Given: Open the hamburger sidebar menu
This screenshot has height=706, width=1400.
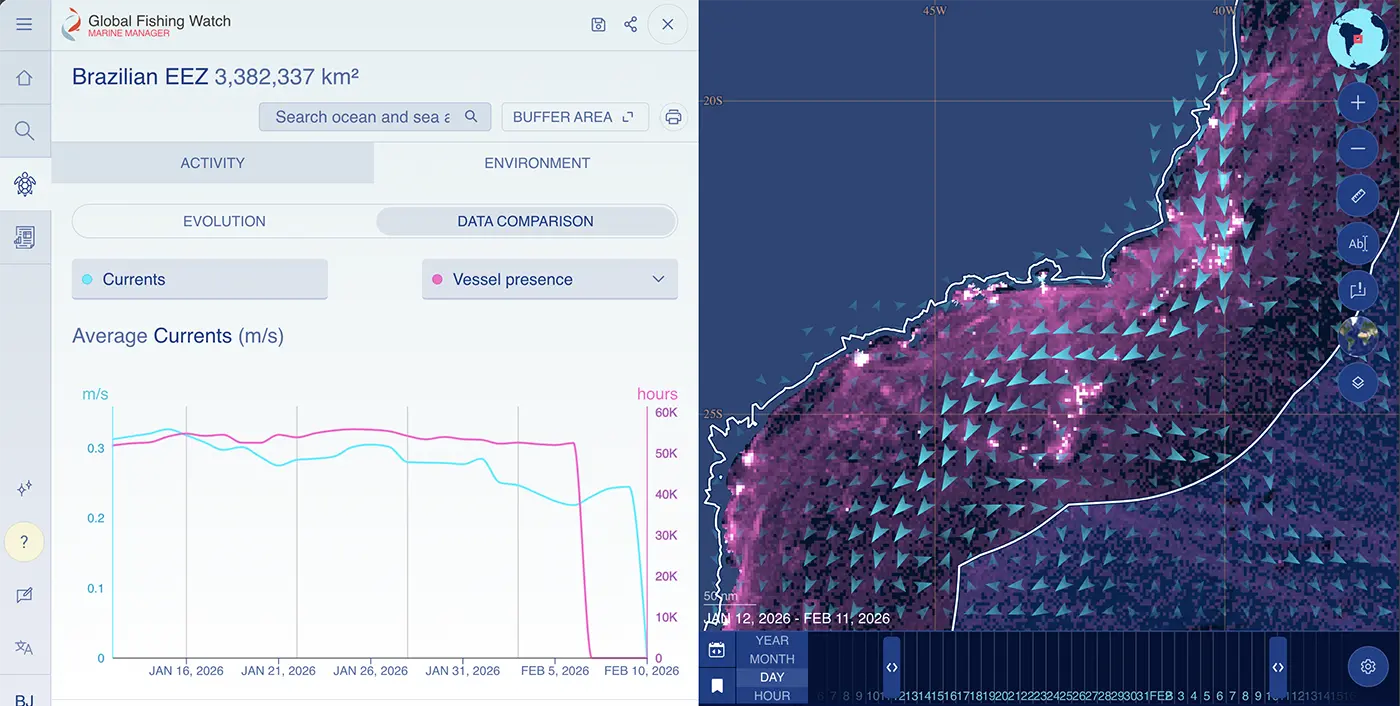Looking at the screenshot, I should coord(24,24).
